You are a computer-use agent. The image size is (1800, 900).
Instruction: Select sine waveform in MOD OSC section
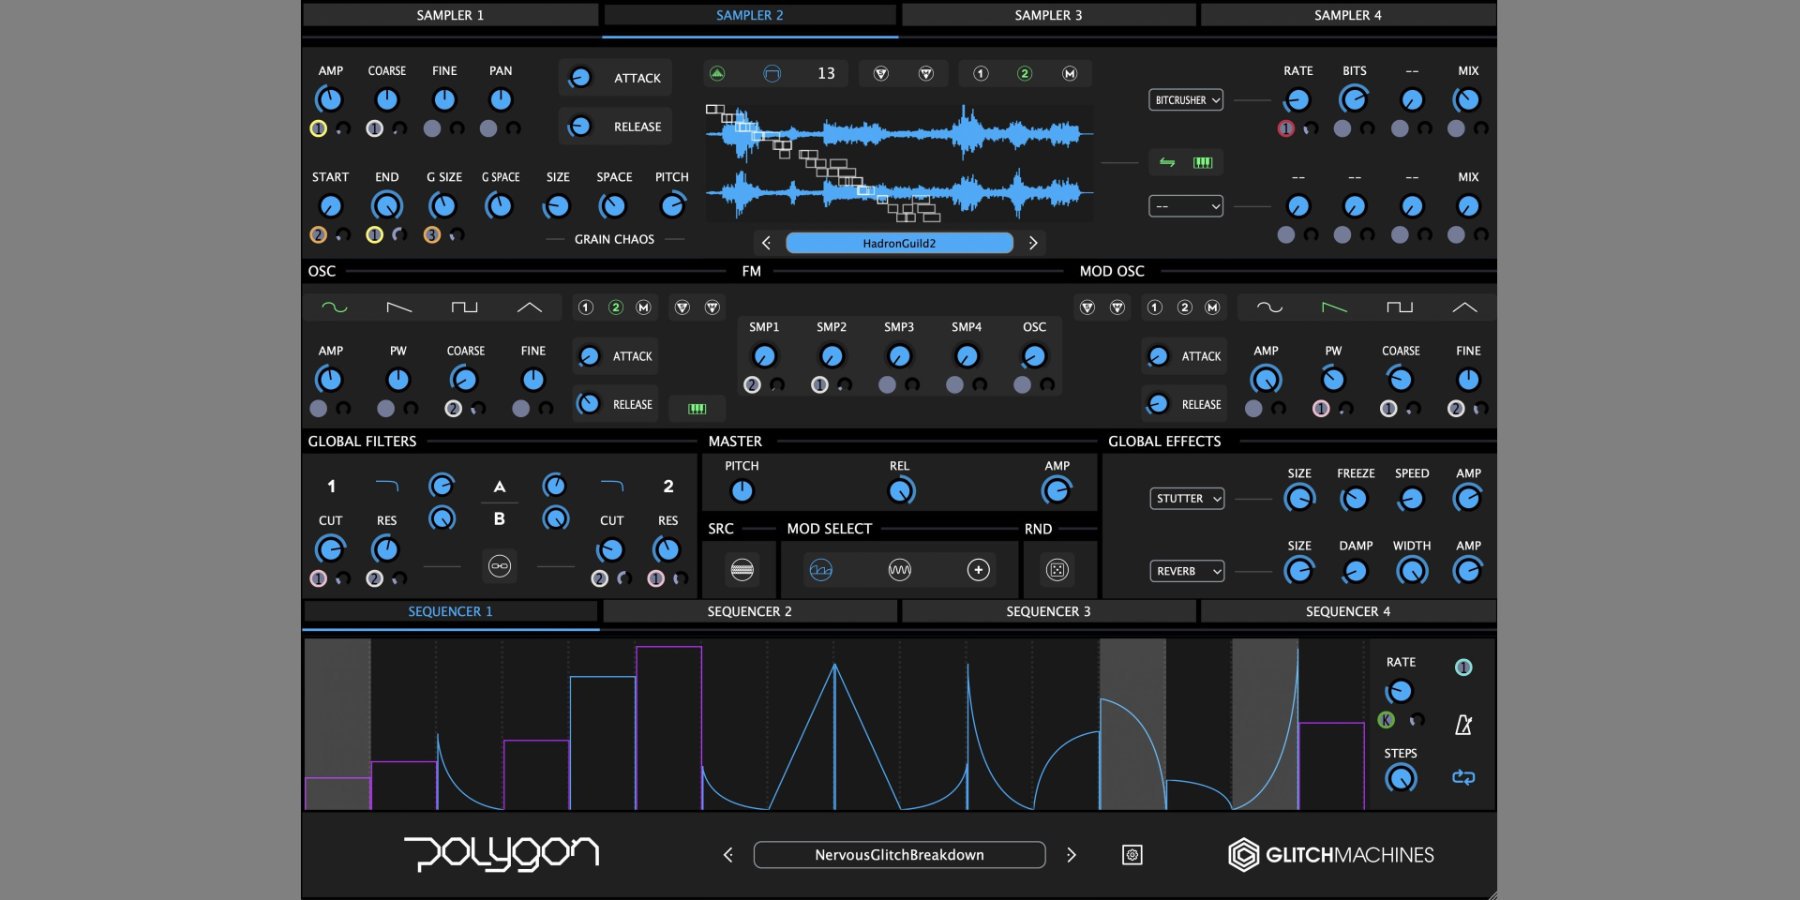pyautogui.click(x=1270, y=307)
